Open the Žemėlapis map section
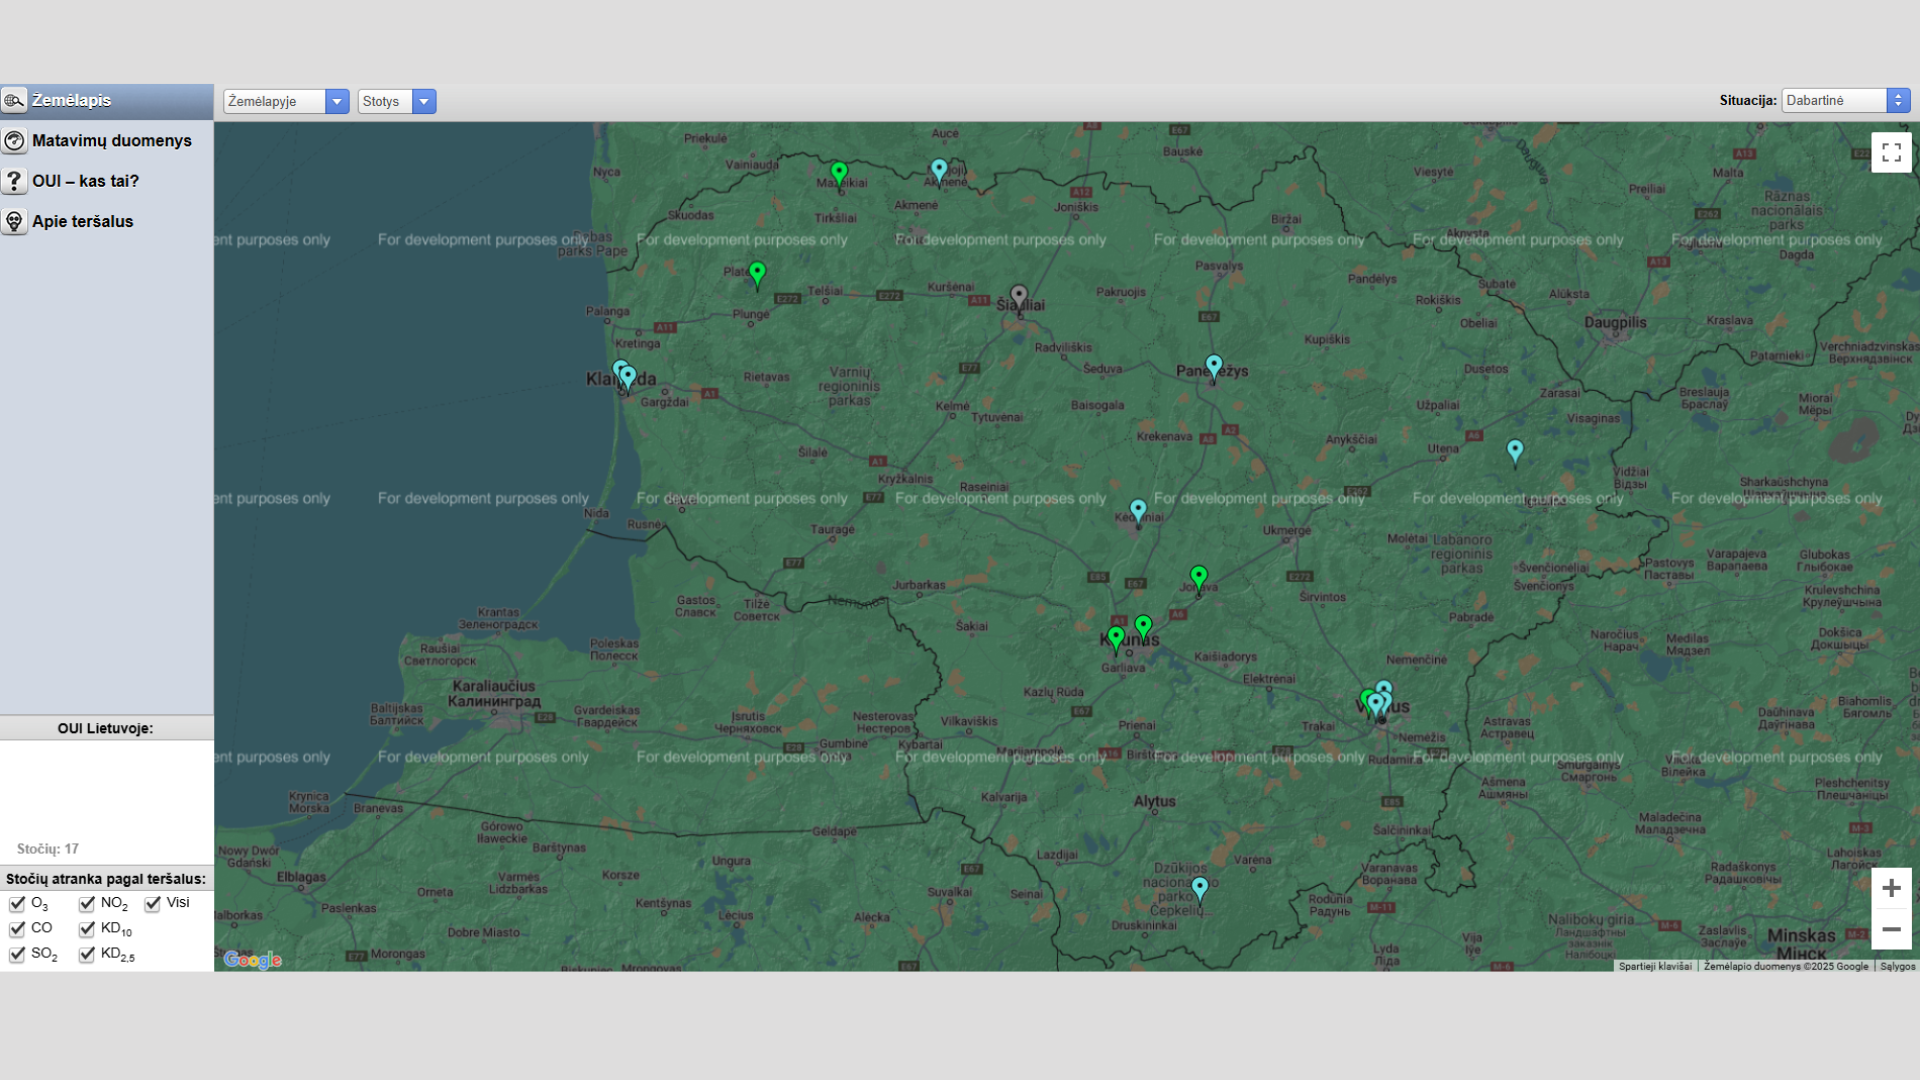 106,101
